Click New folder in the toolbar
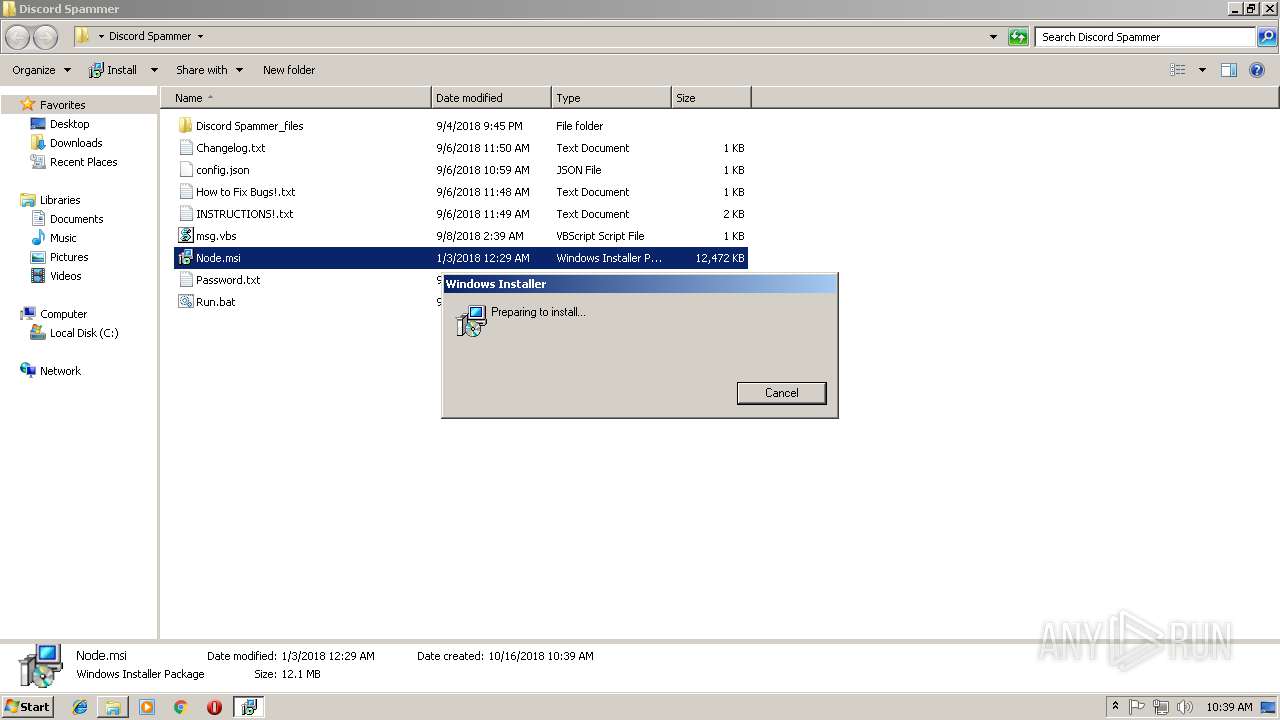The width and height of the screenshot is (1280, 720). coord(289,70)
